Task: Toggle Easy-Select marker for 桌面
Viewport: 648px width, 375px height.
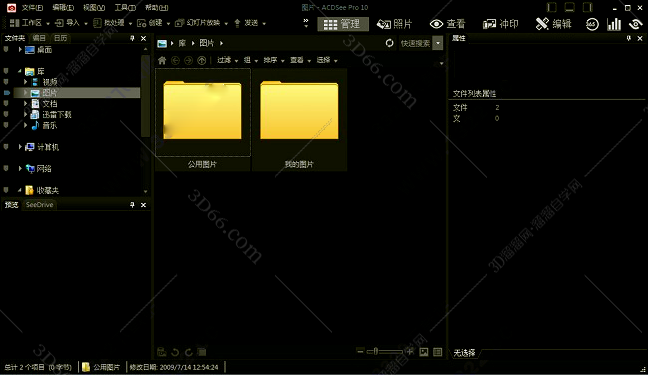Action: click(6, 50)
